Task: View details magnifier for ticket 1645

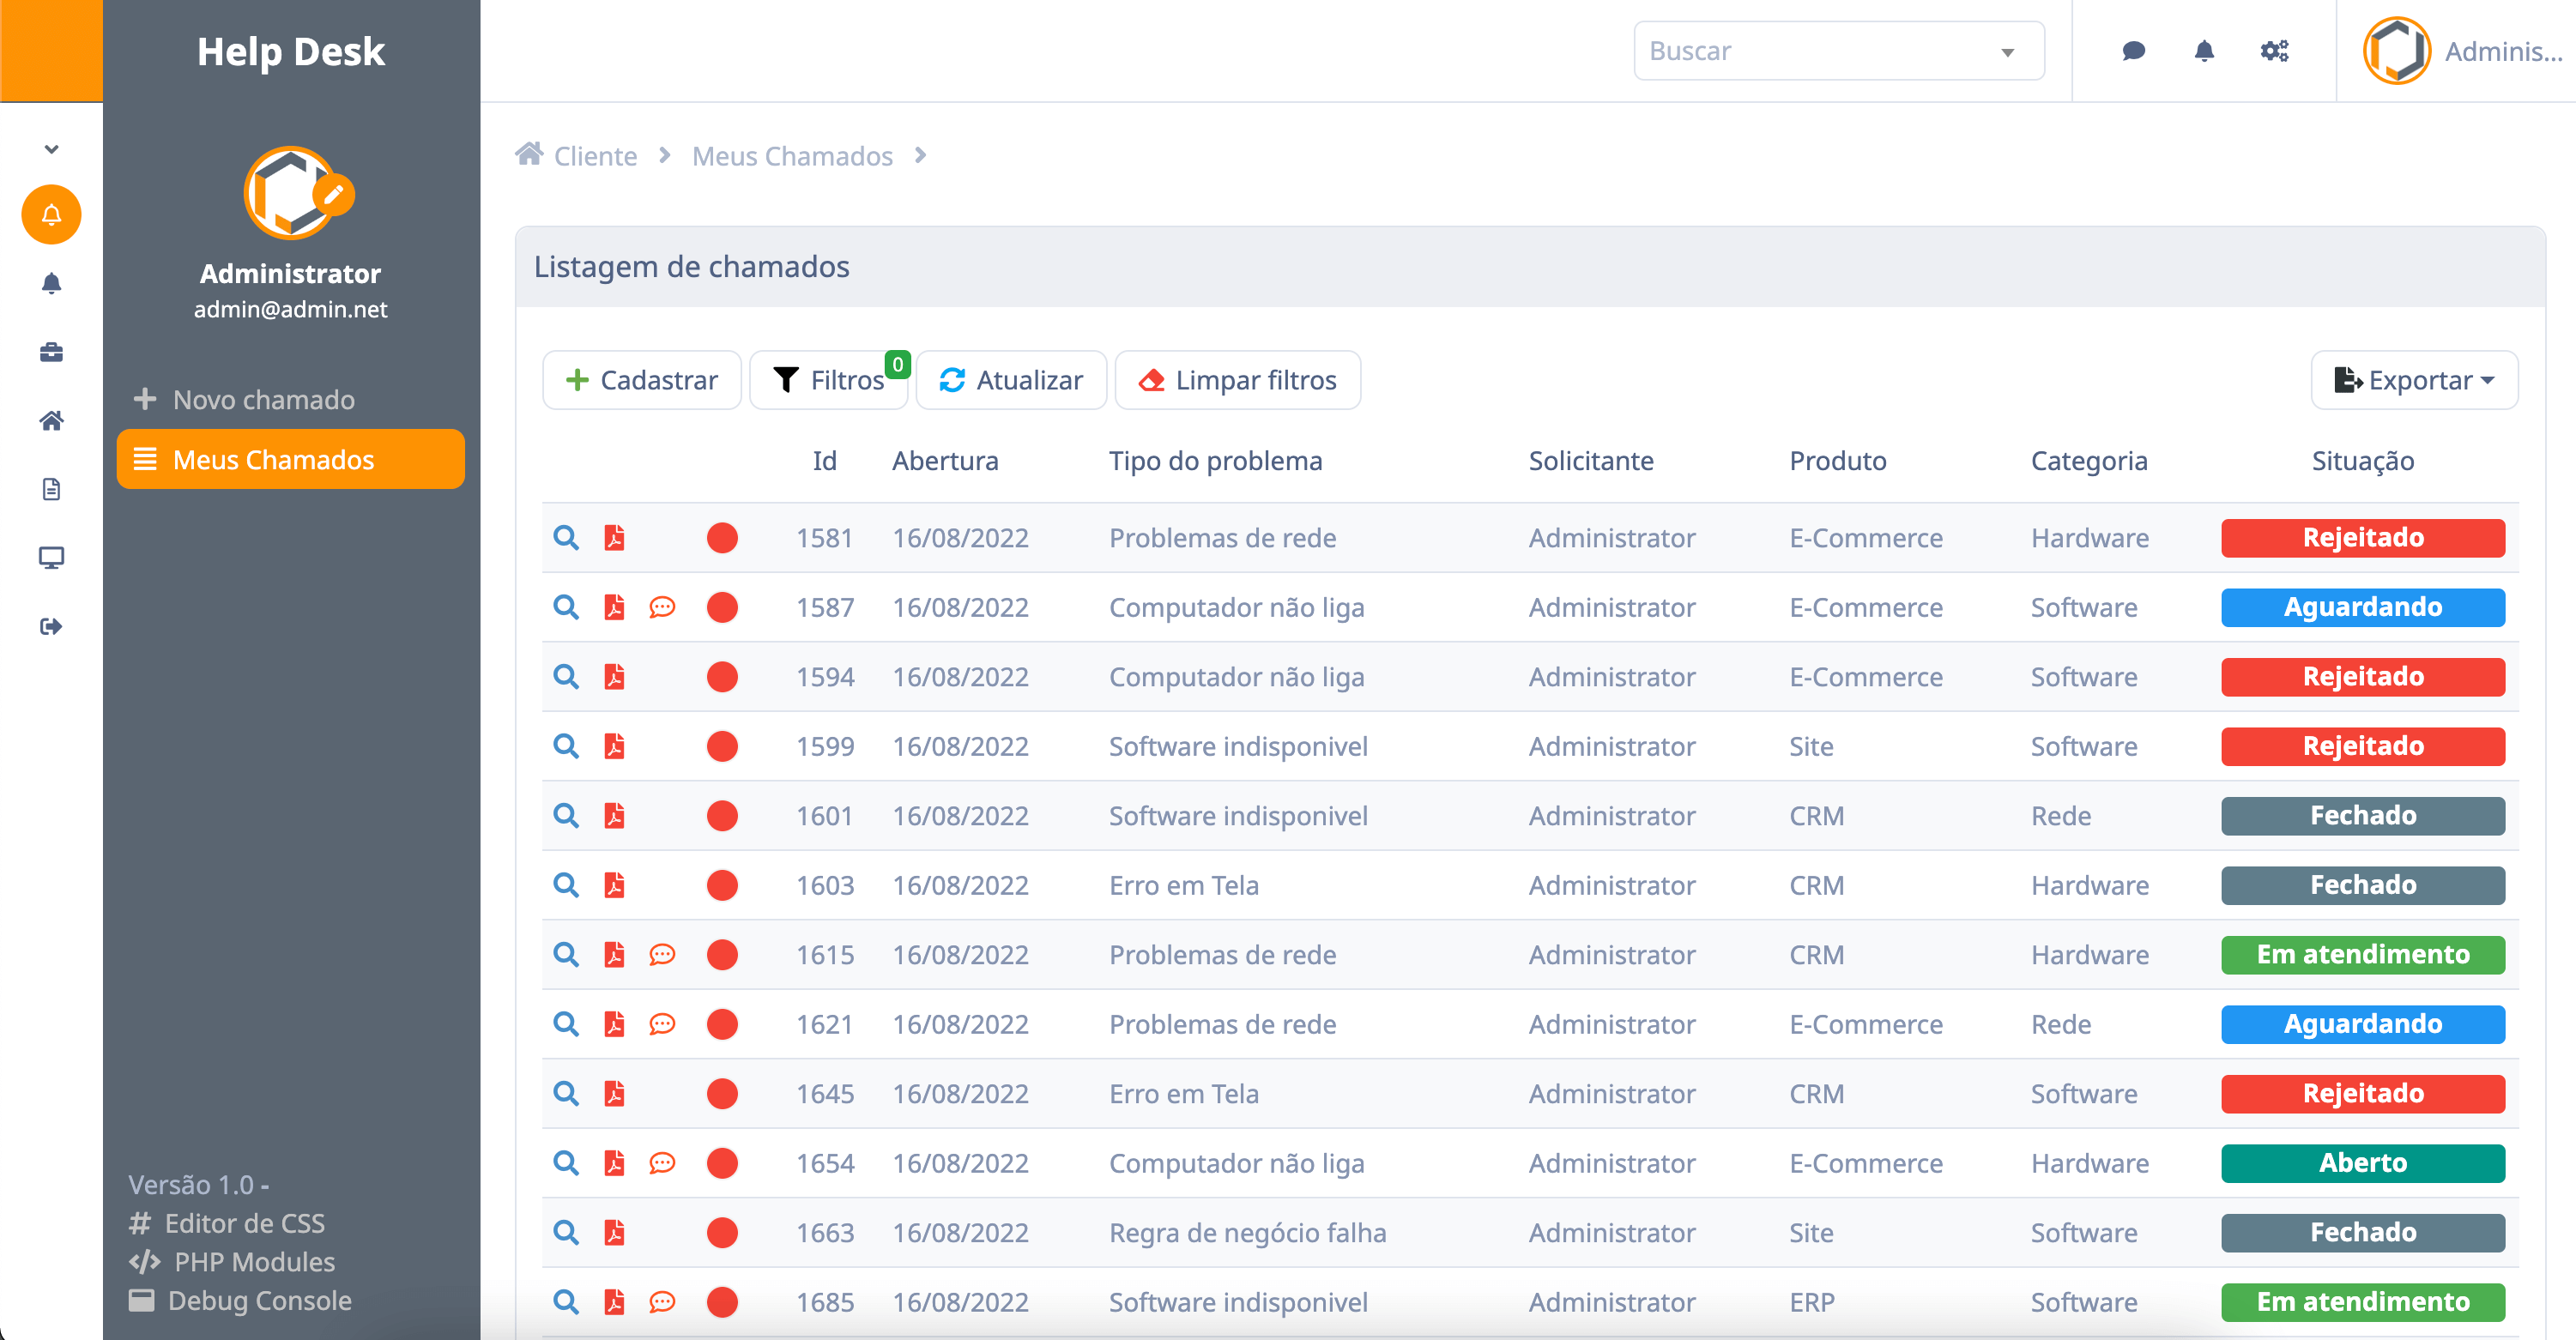Action: point(566,1094)
